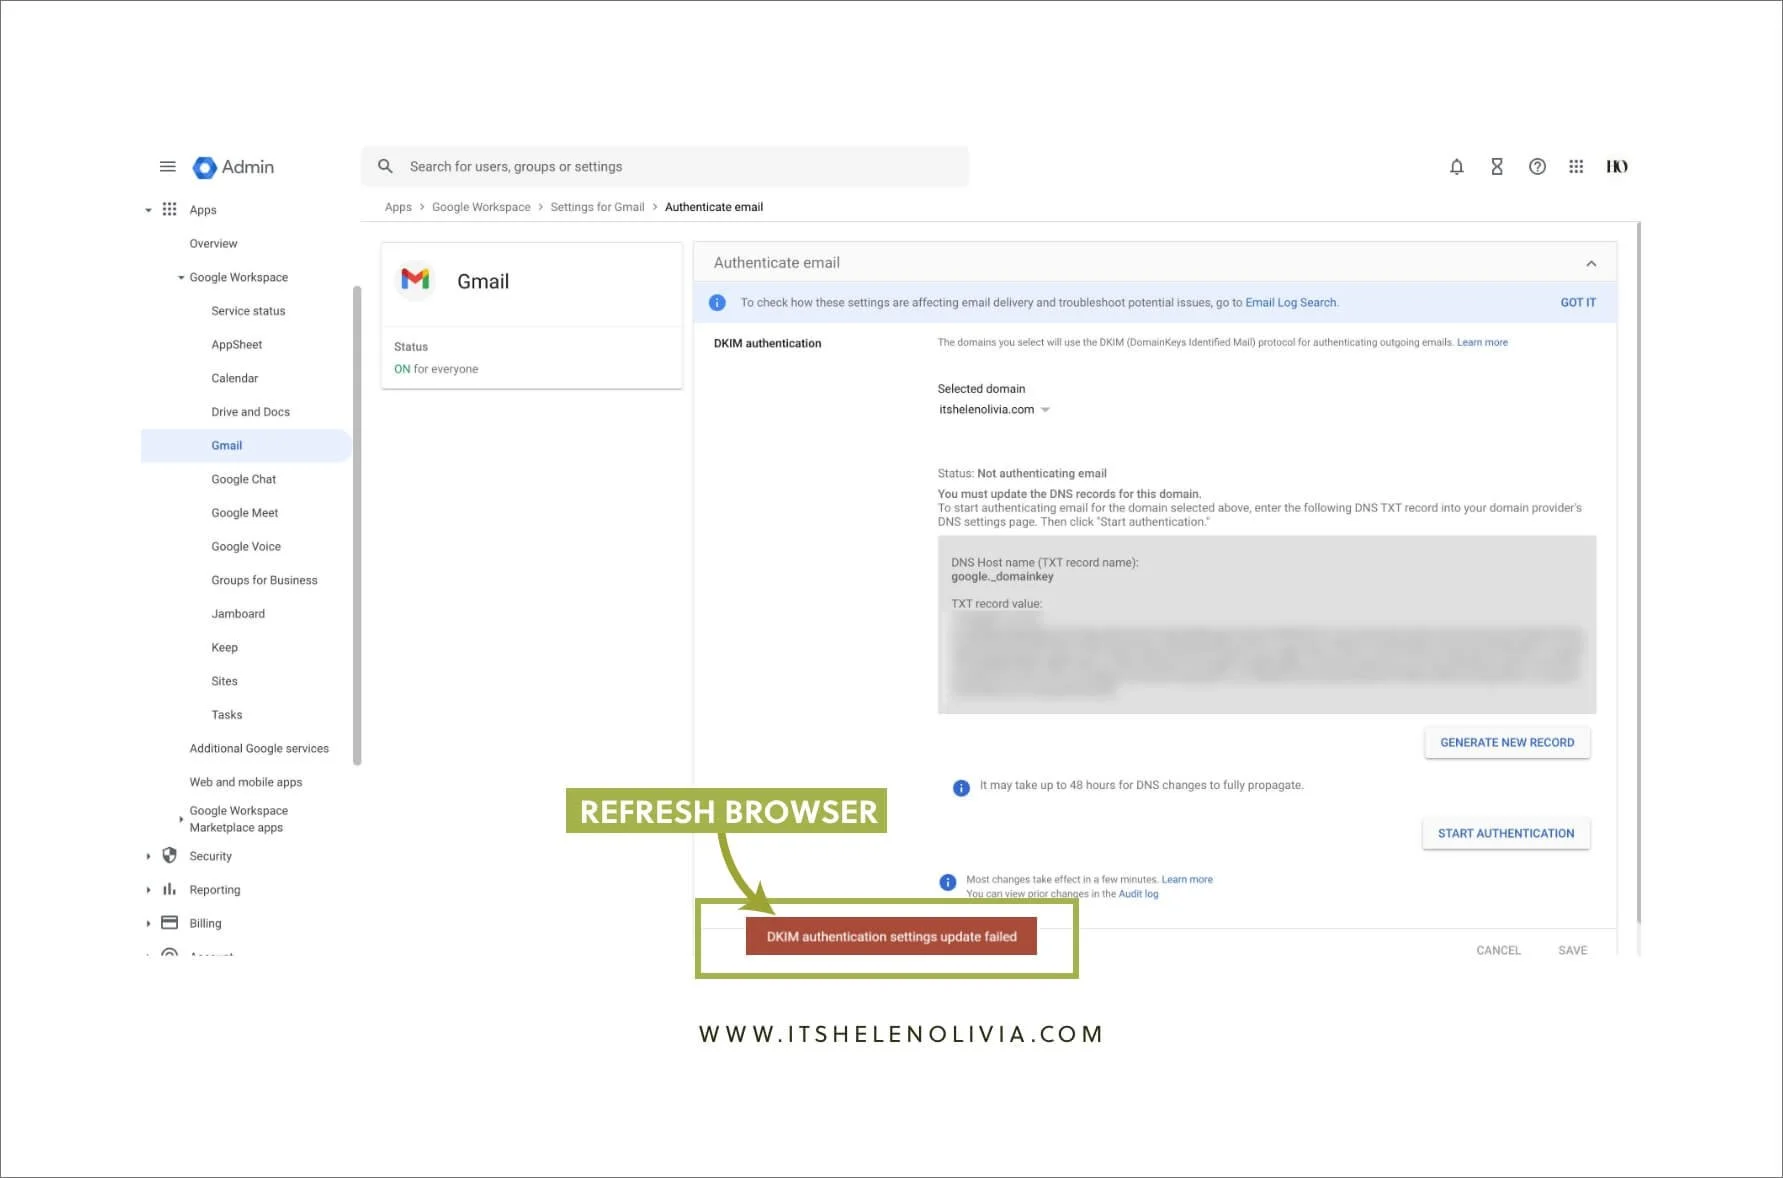Click the Billing card icon
The width and height of the screenshot is (1783, 1178).
click(x=169, y=922)
